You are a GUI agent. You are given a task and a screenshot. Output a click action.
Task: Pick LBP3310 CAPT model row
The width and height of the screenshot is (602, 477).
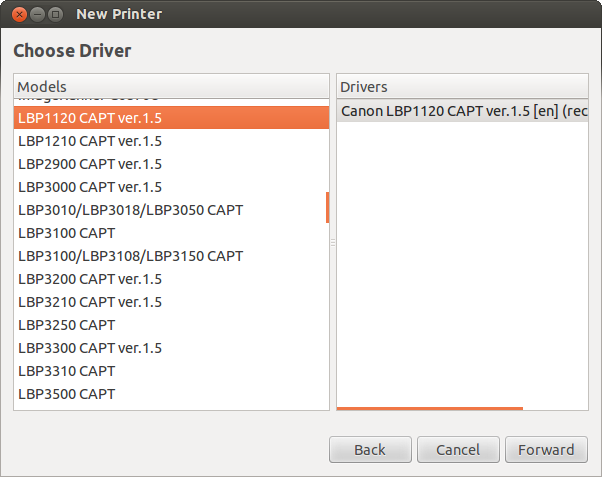pyautogui.click(x=171, y=371)
